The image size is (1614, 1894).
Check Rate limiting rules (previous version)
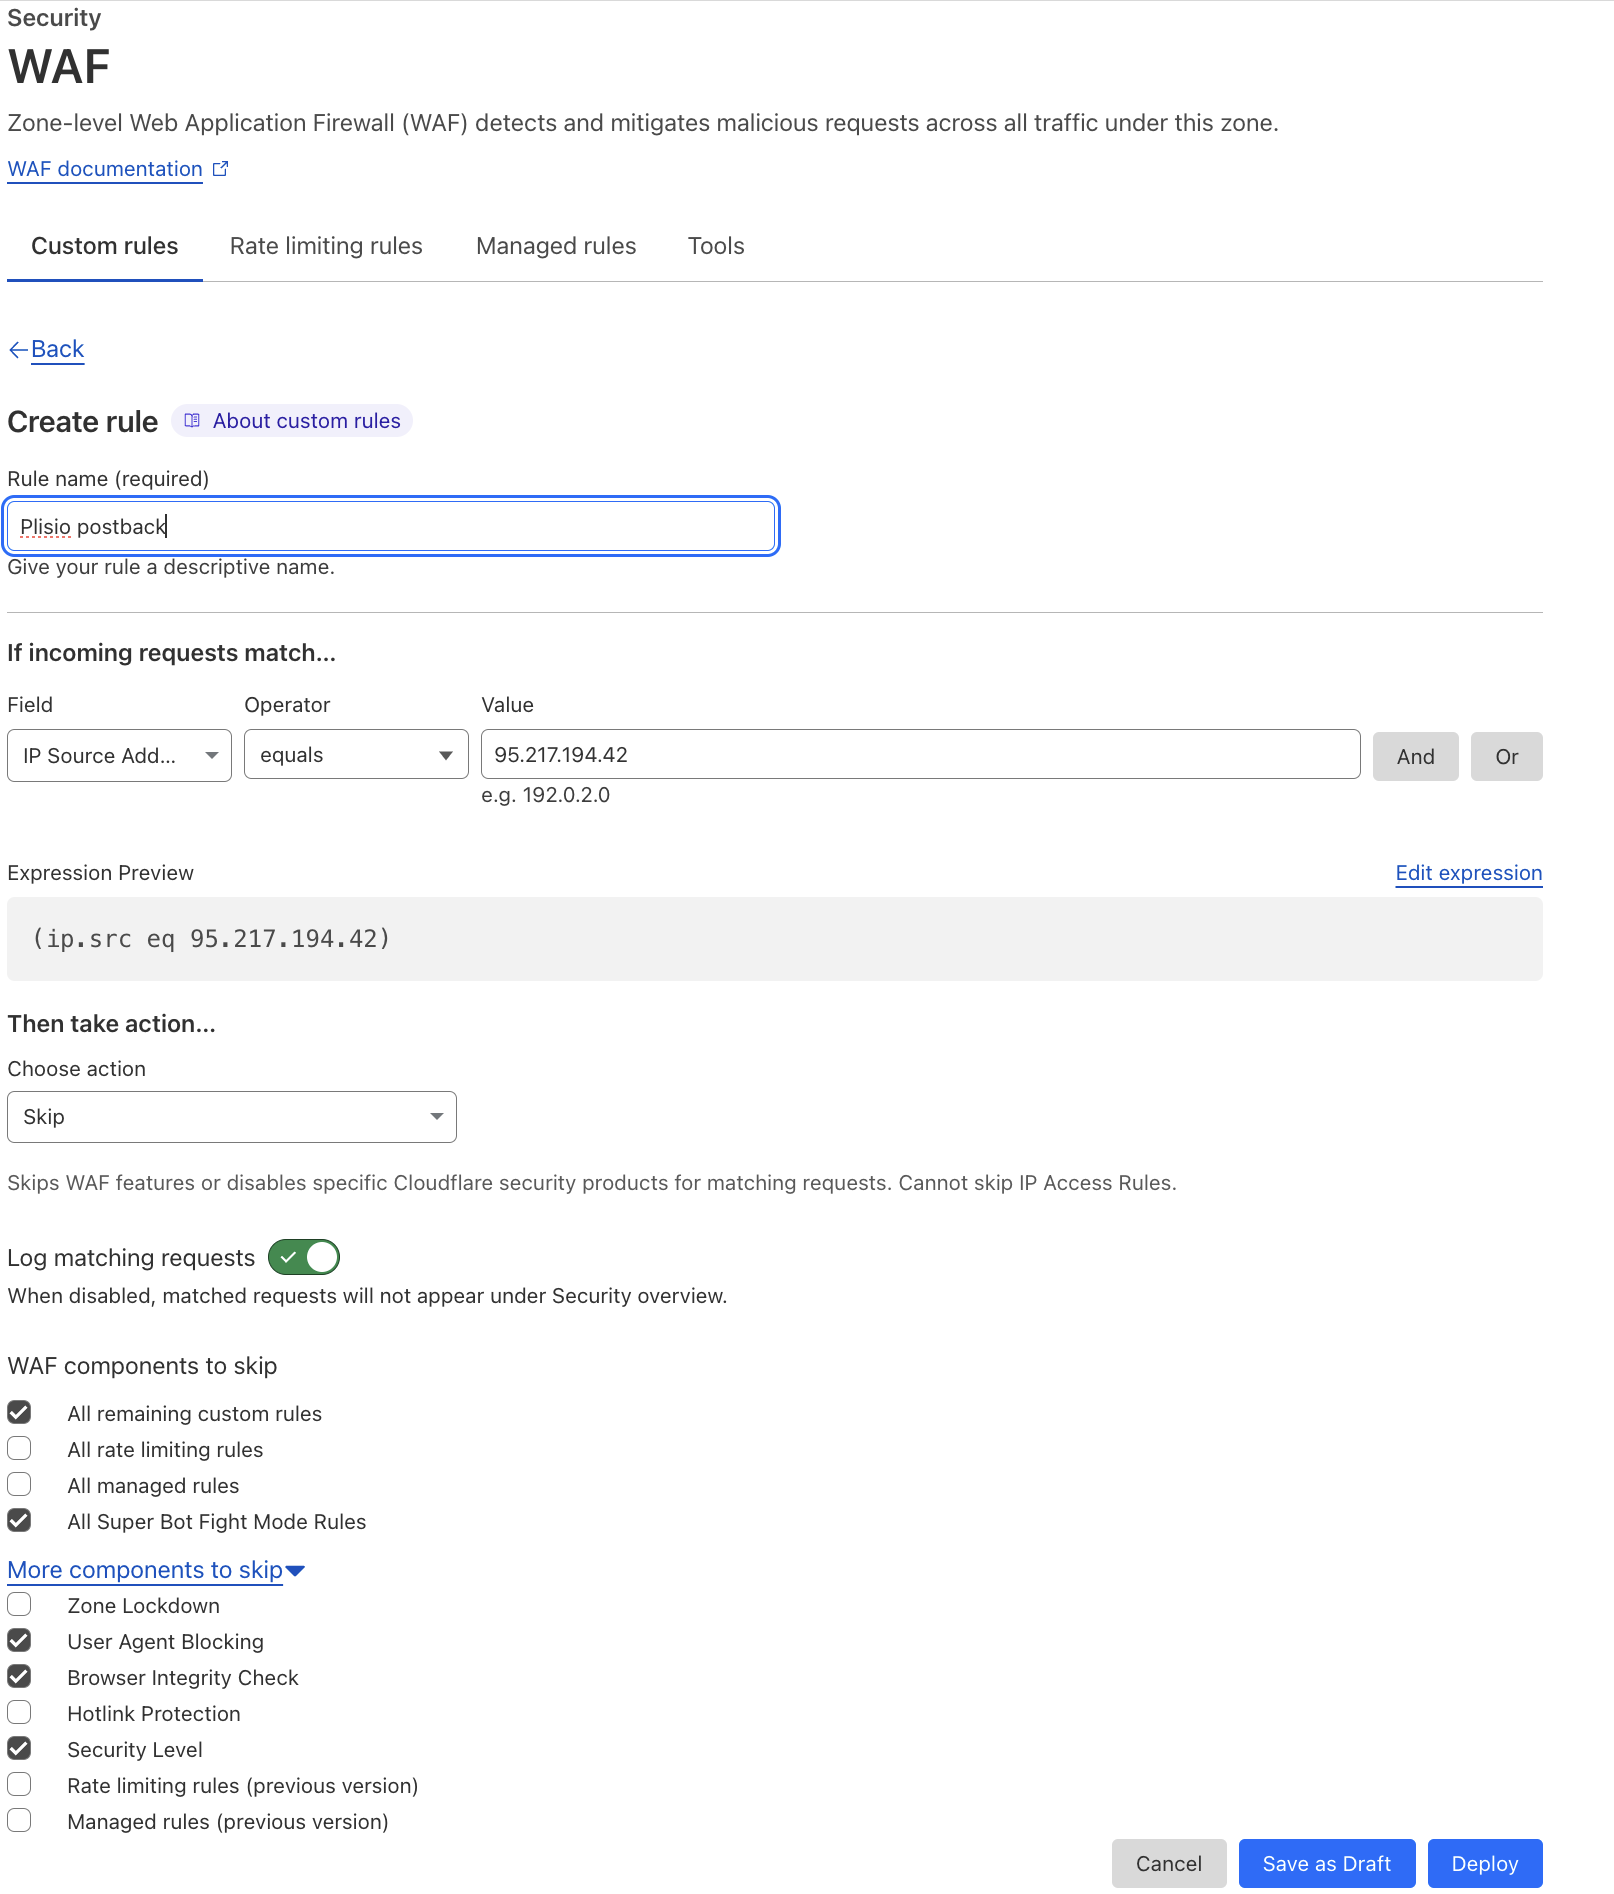[19, 1784]
